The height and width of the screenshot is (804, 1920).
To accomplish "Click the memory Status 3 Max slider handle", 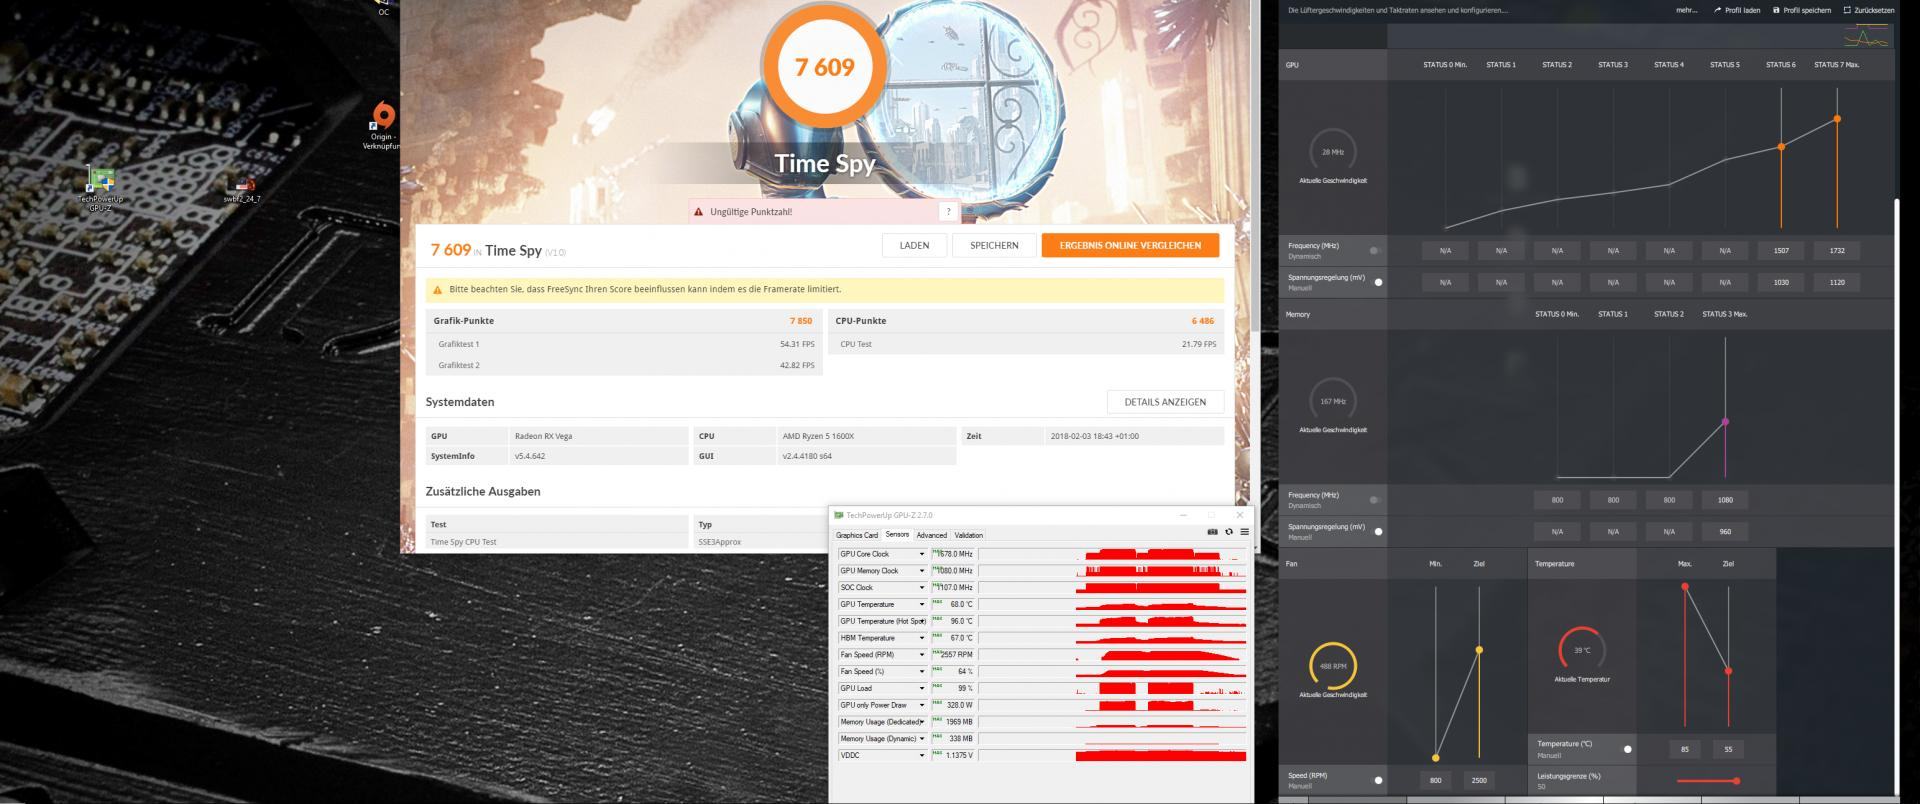I will [1725, 422].
